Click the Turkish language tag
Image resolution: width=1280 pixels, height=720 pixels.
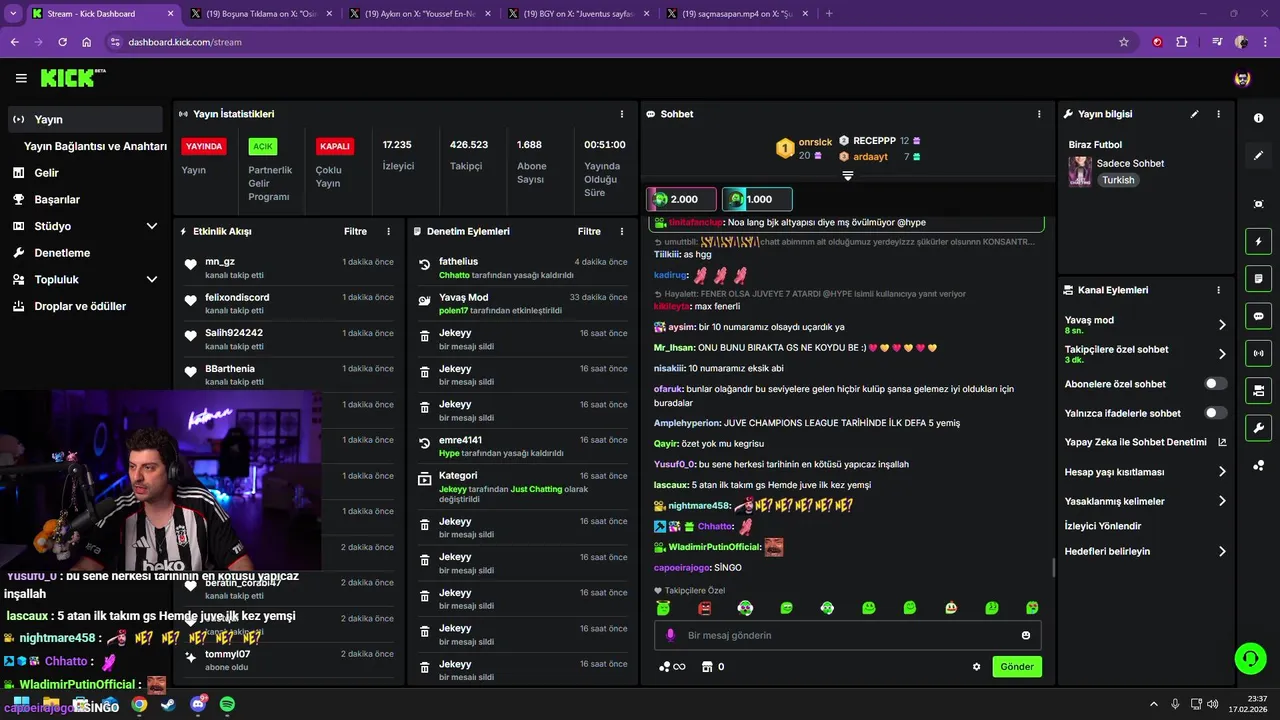click(1118, 180)
